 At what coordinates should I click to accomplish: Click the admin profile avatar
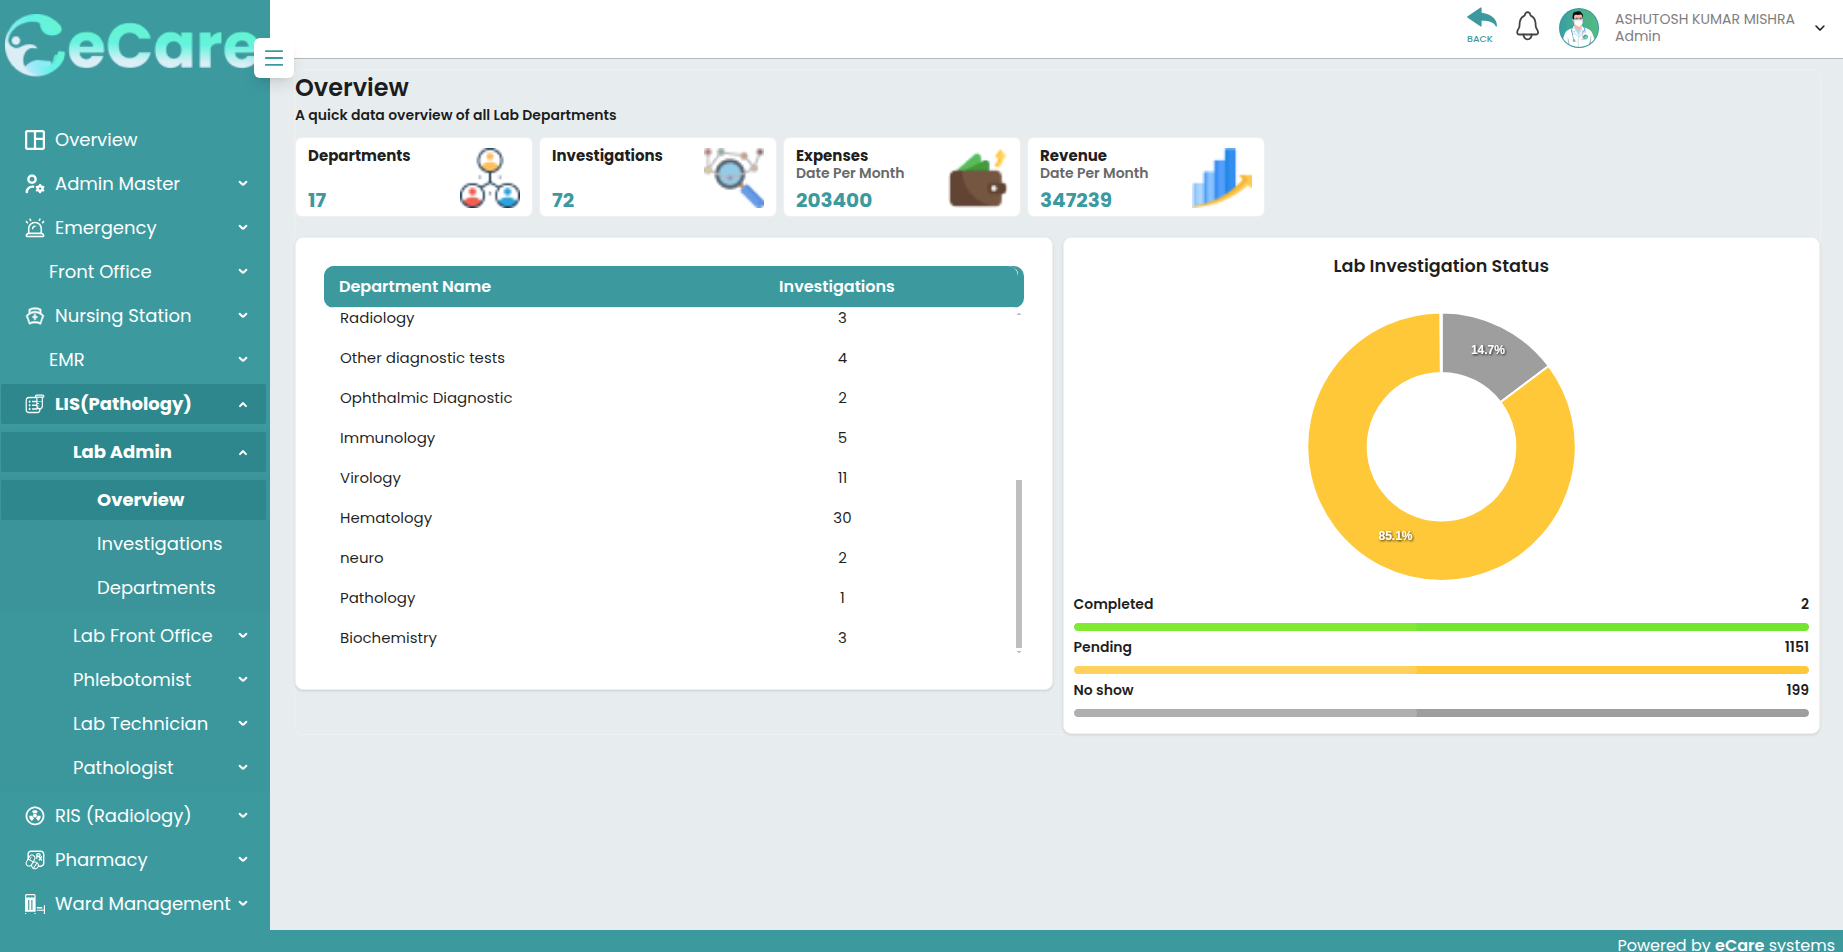pos(1578,28)
